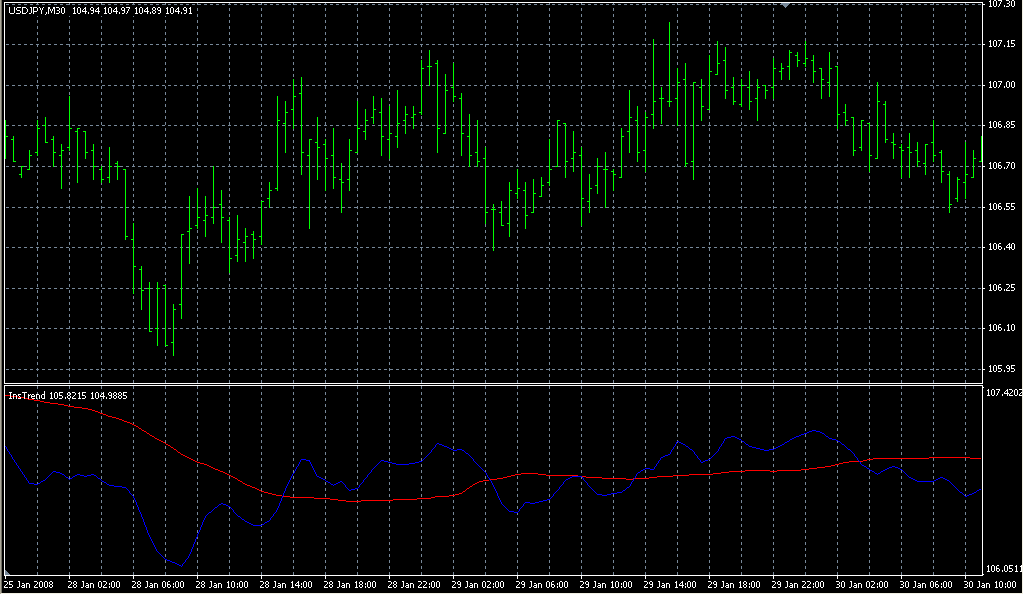This screenshot has height=594, width=1024.
Task: Select the 29 Jan 06:00 time label
Action: click(x=542, y=584)
